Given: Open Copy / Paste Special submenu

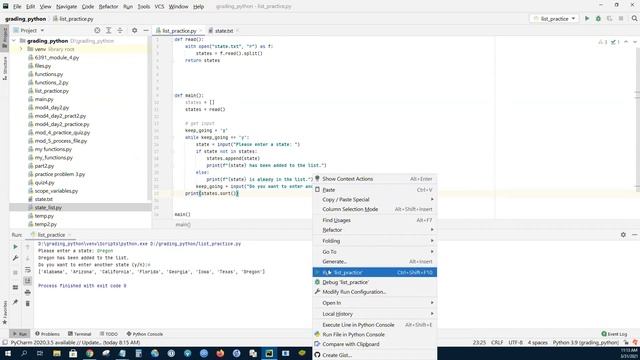Looking at the screenshot, I should (375, 199).
